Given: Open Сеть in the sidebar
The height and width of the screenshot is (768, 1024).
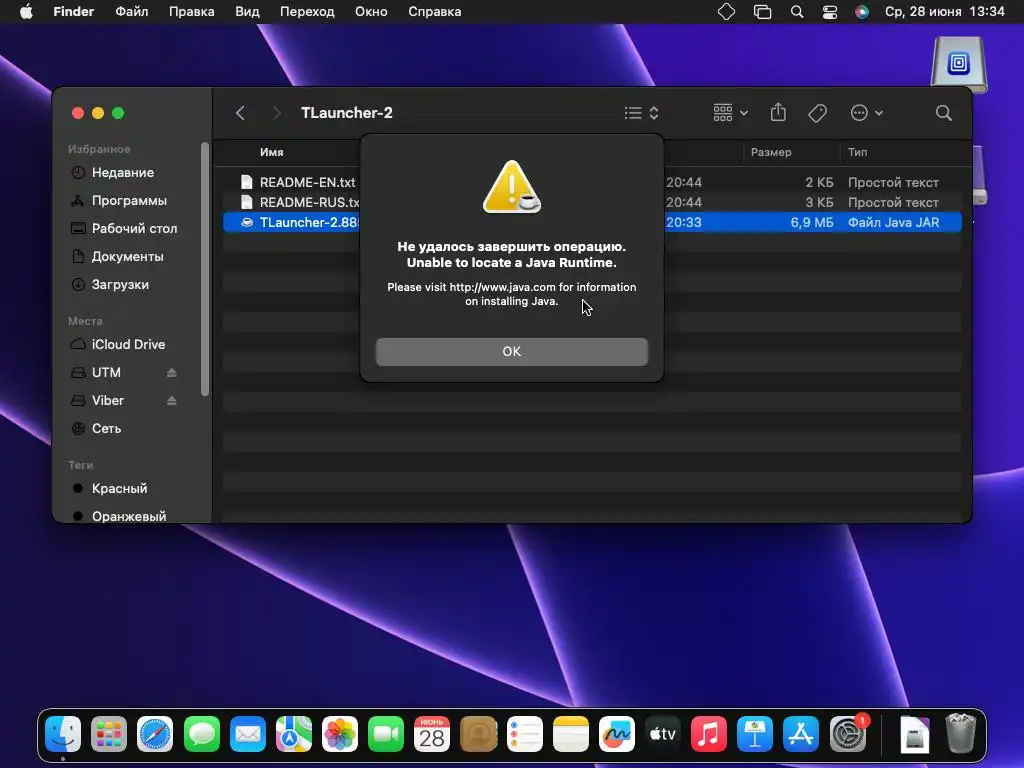Looking at the screenshot, I should pyautogui.click(x=106, y=428).
